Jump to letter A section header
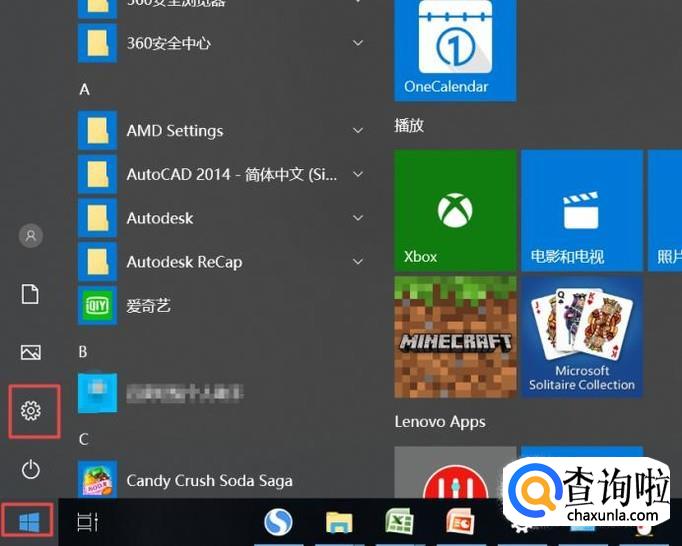Screen dimensions: 682x546 point(84,90)
